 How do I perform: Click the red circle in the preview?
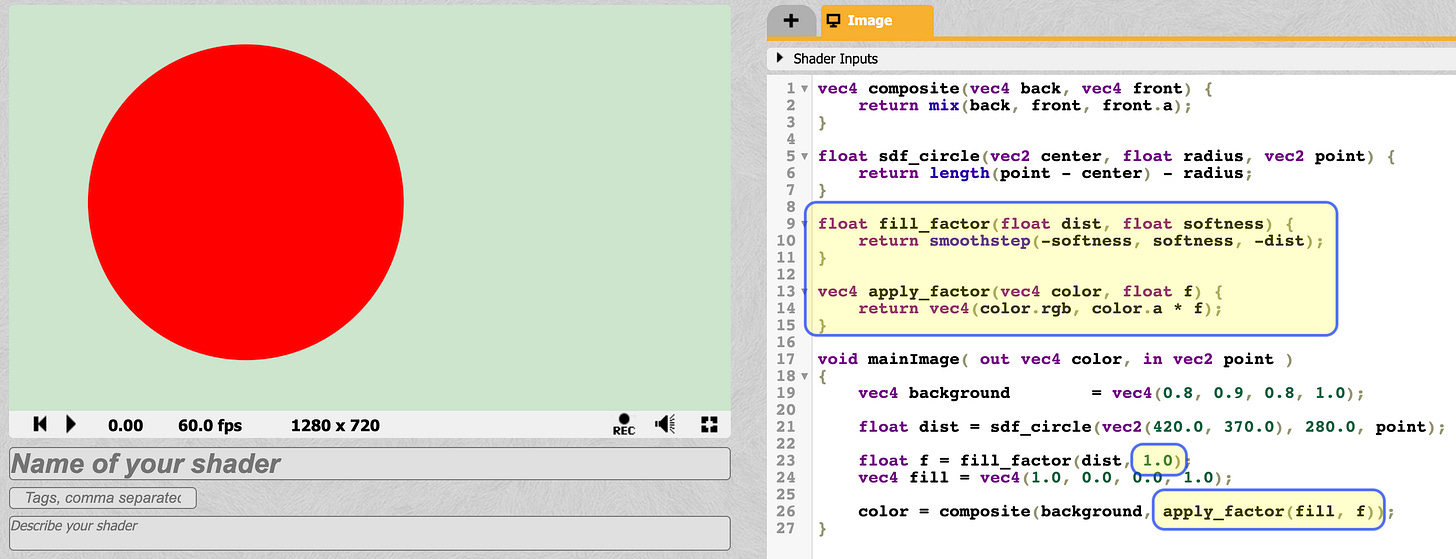point(246,201)
